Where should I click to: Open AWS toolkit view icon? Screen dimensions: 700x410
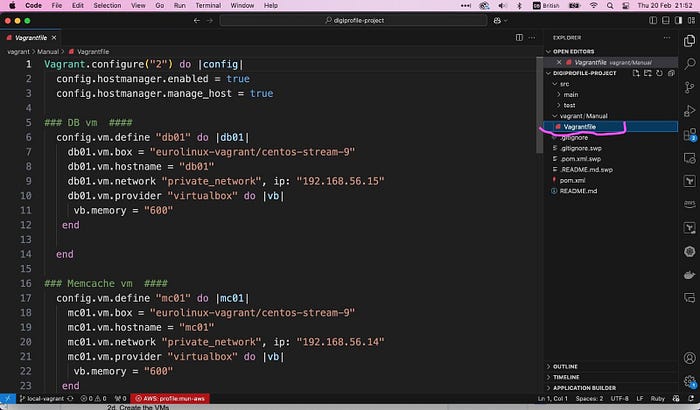click(689, 204)
